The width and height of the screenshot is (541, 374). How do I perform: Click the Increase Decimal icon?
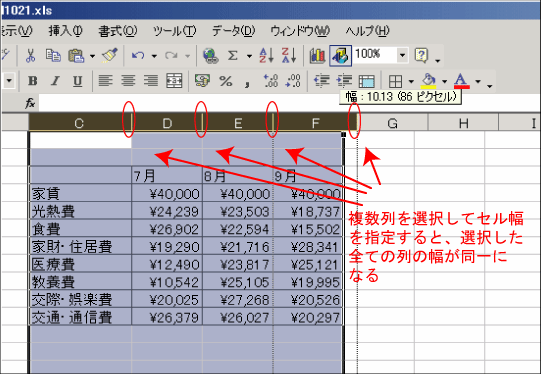tap(271, 81)
